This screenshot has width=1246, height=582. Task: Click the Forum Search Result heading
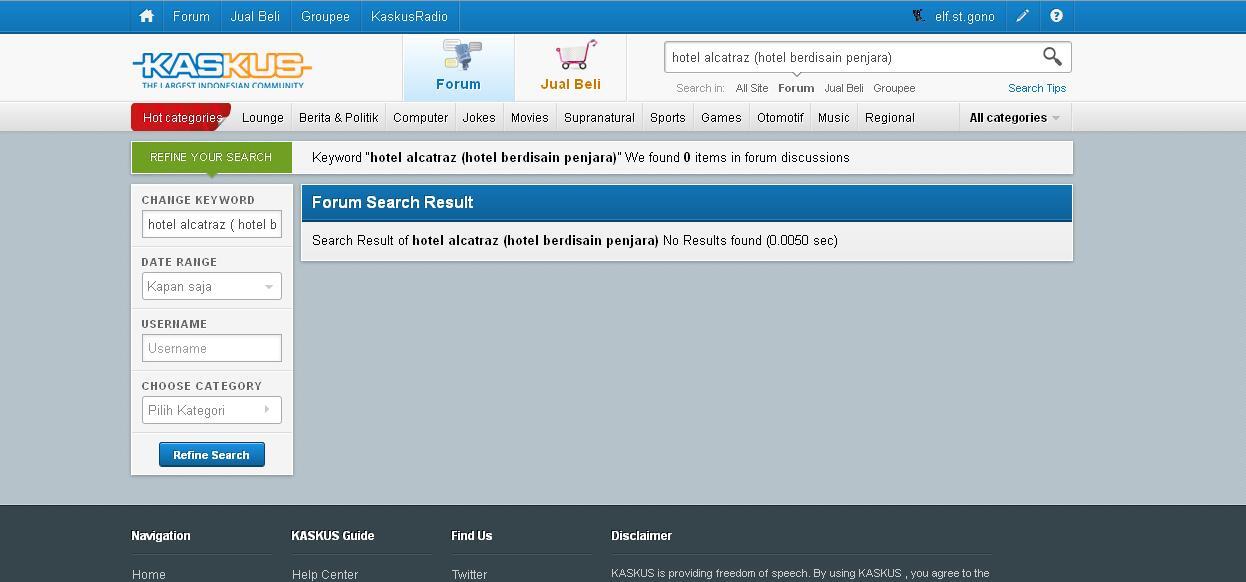click(x=393, y=202)
